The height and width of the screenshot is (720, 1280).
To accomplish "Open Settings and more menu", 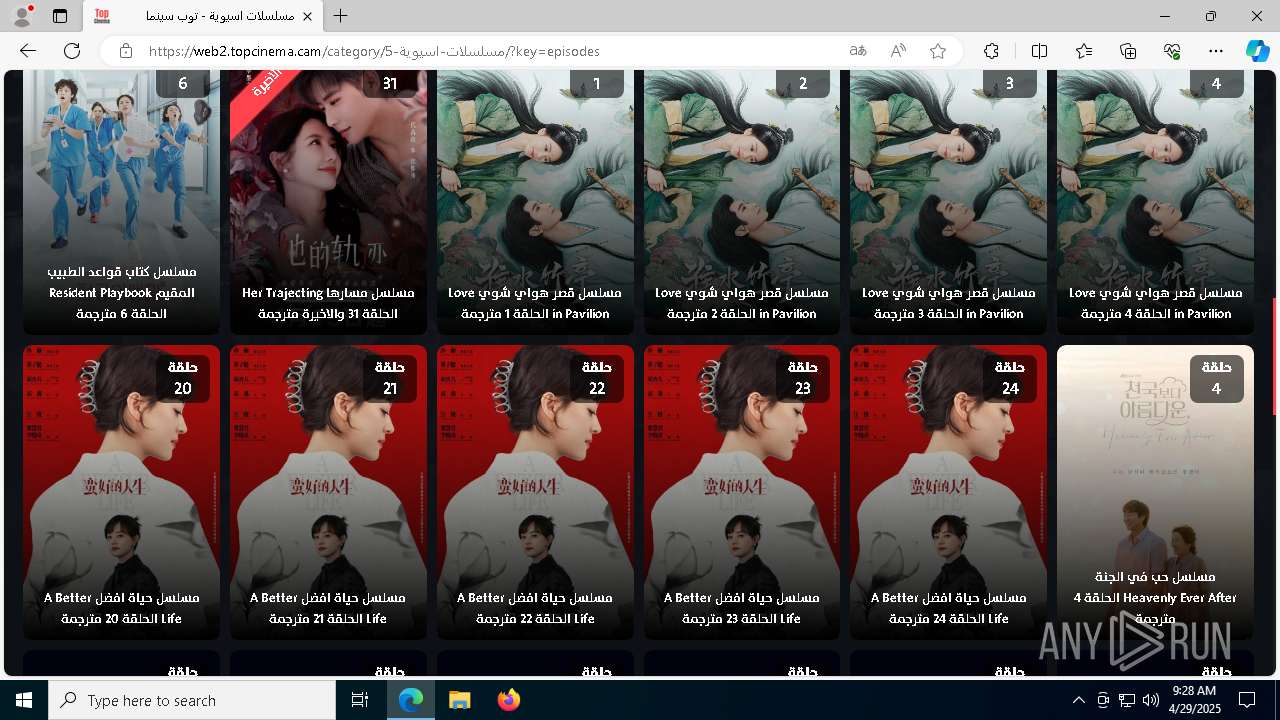I will (1216, 51).
